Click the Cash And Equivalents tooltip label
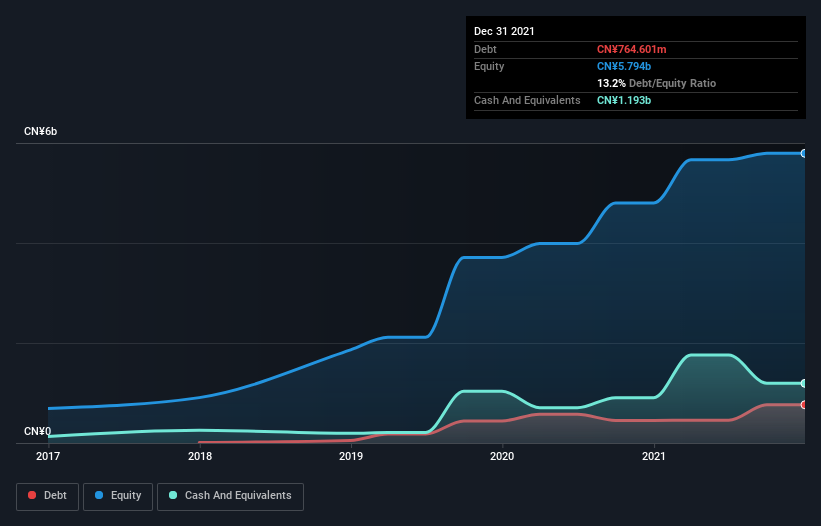Screen dimensions: 821x526 (x=527, y=100)
